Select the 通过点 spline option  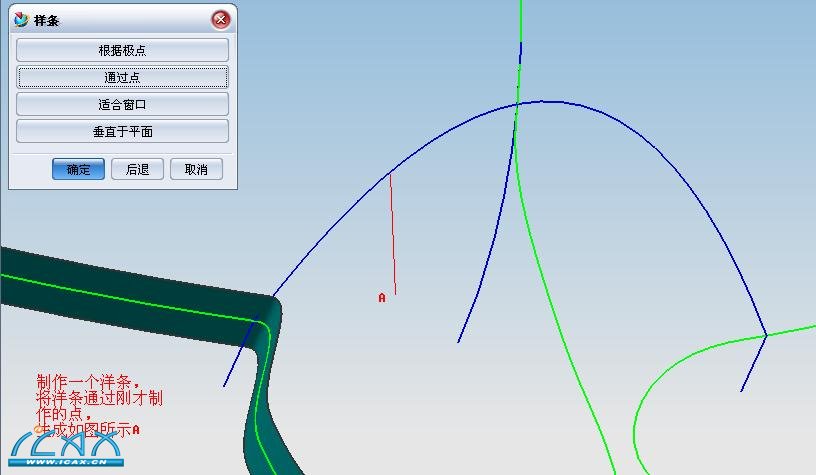tap(122, 78)
